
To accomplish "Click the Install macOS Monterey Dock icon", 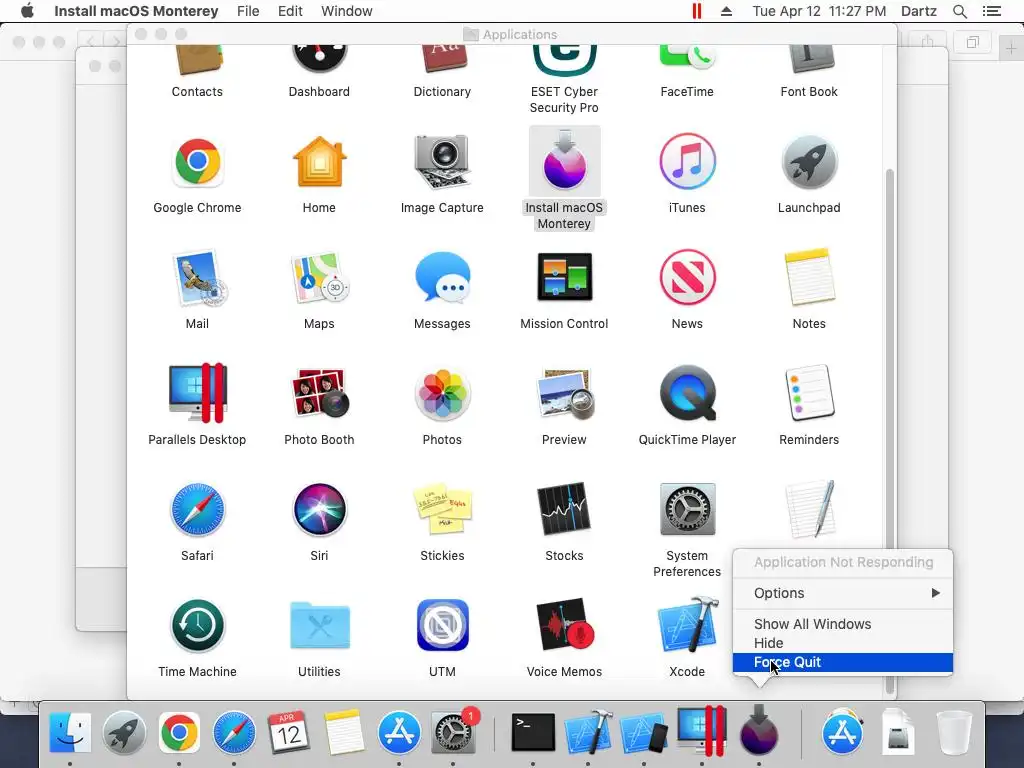I will (x=758, y=730).
